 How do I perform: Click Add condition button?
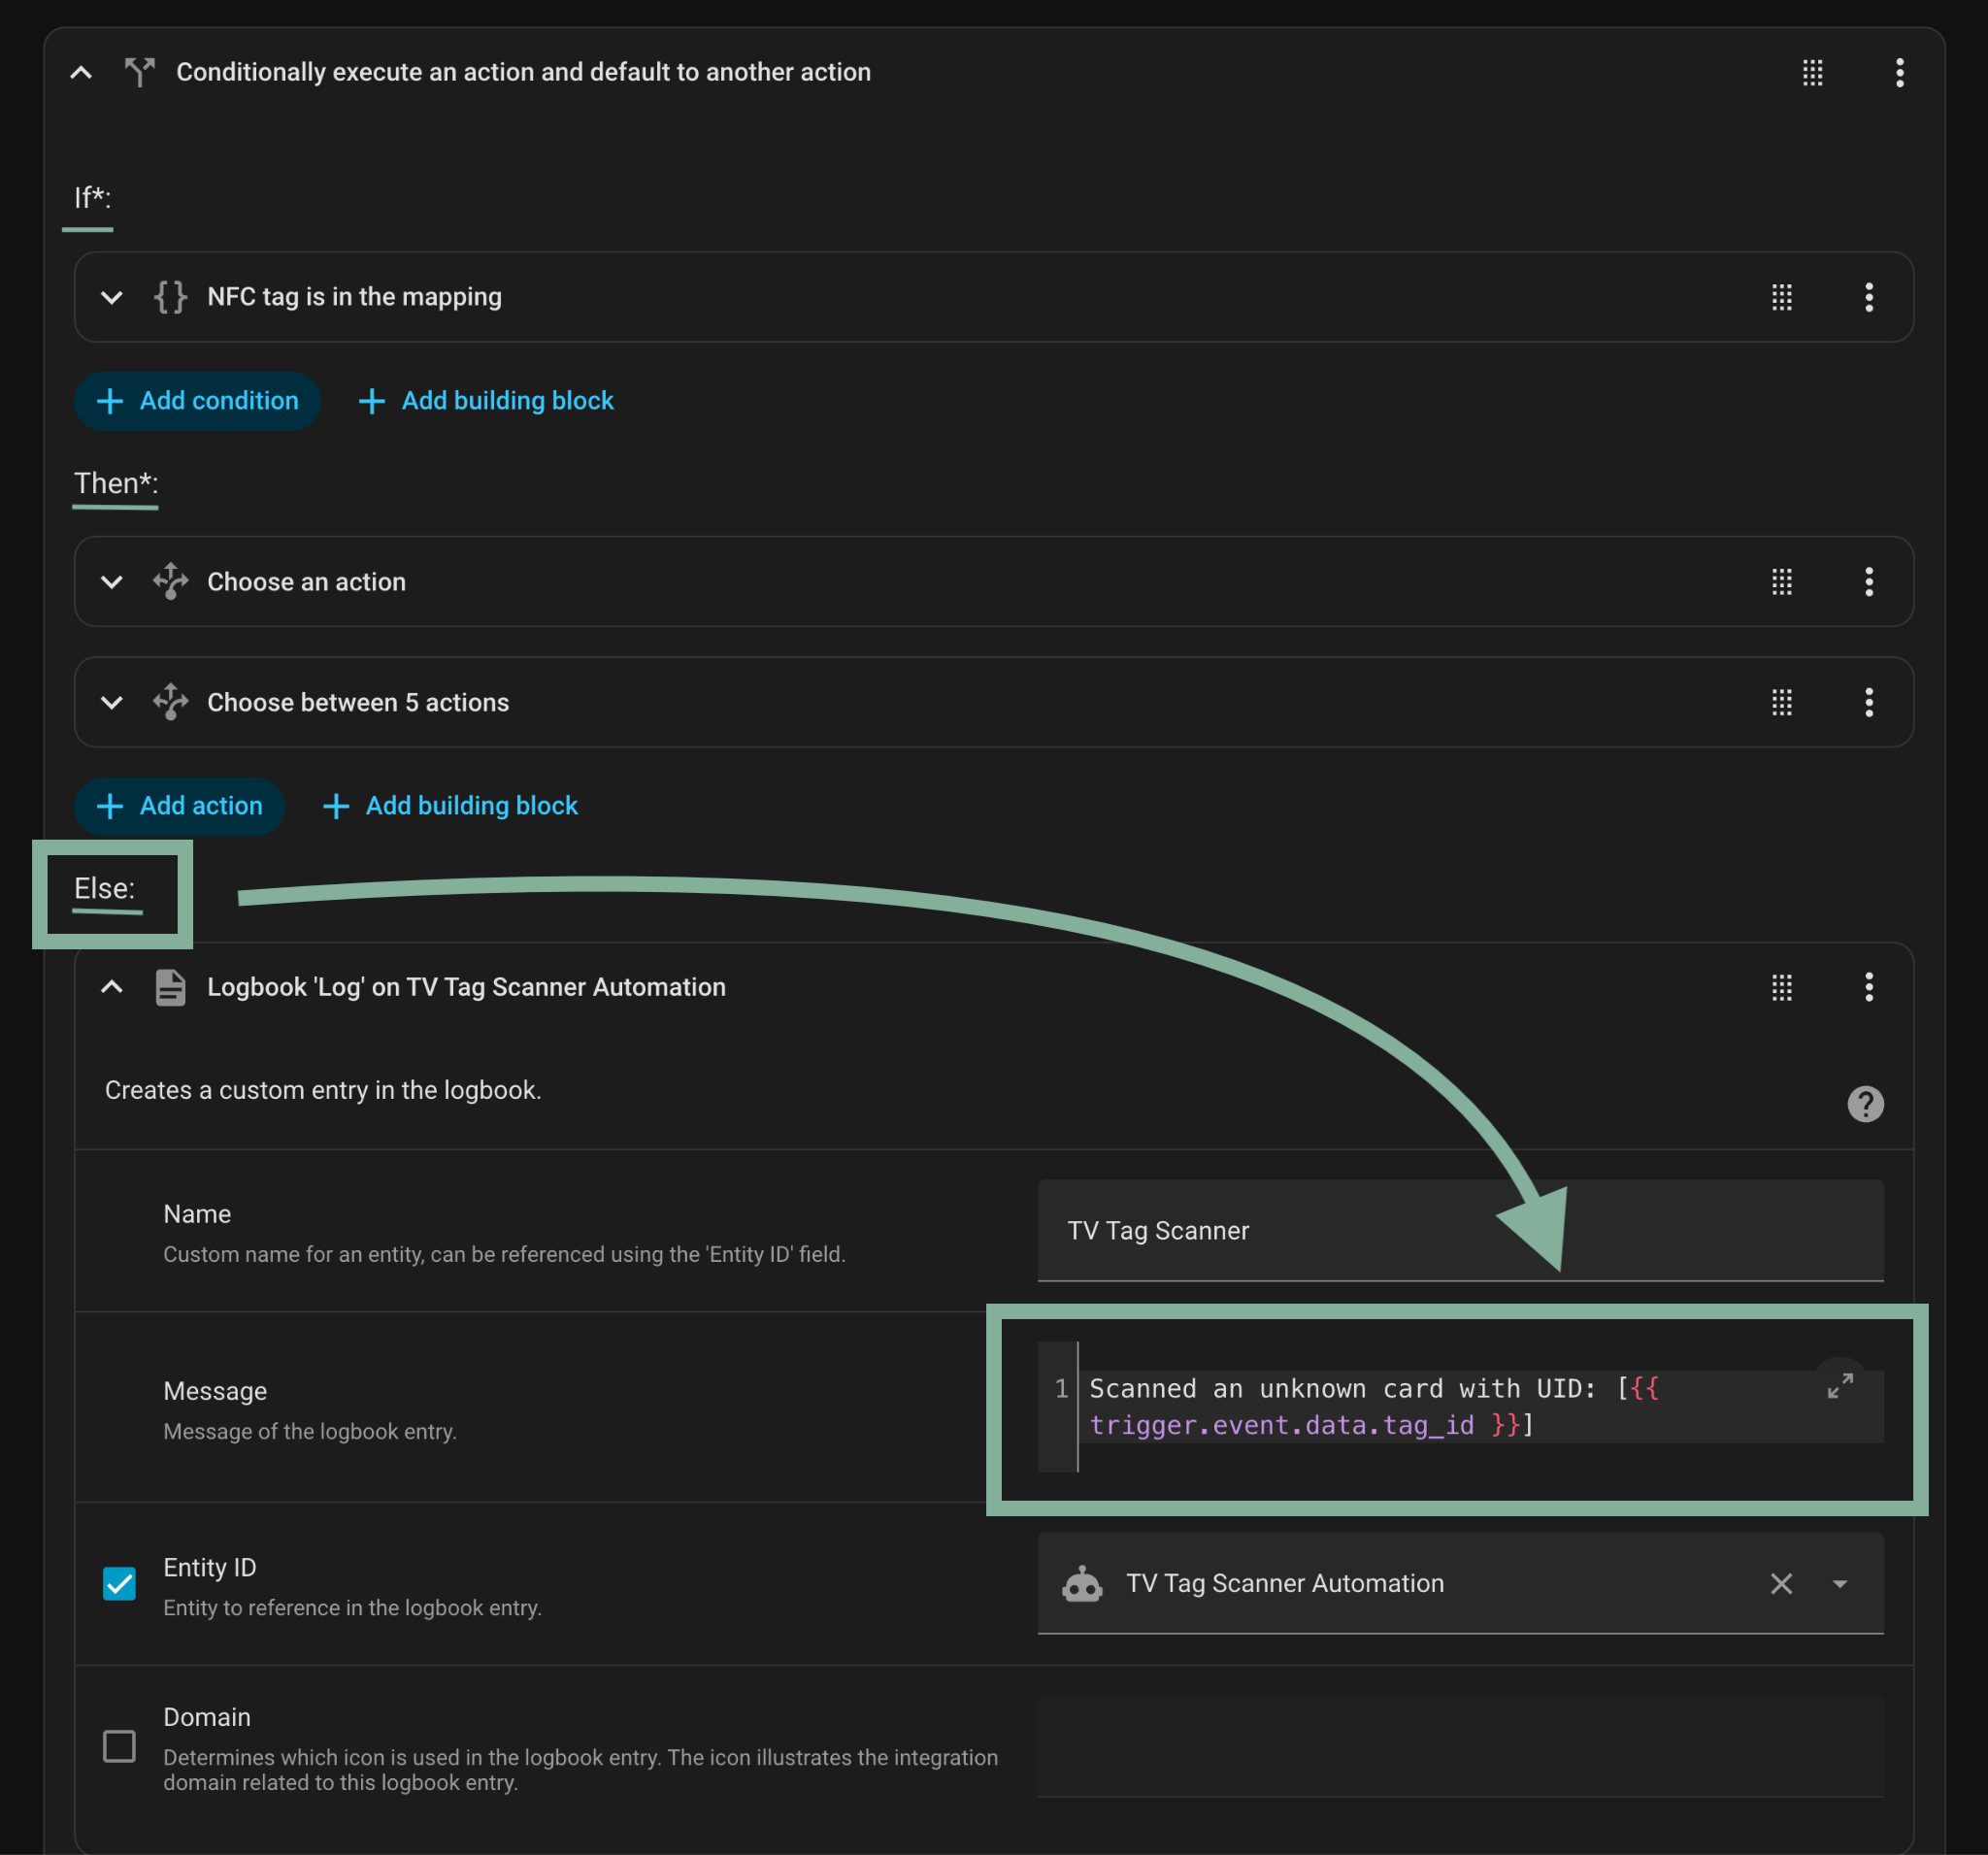click(197, 401)
